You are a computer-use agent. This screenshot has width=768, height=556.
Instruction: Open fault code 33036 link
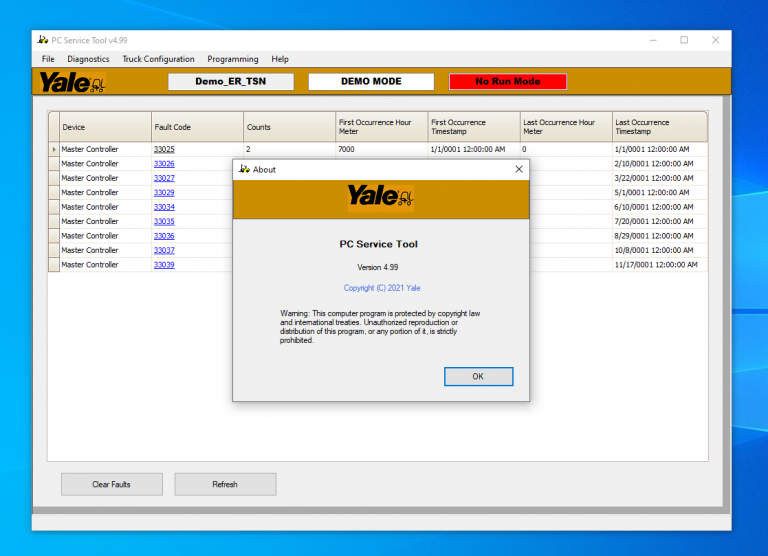pos(164,236)
